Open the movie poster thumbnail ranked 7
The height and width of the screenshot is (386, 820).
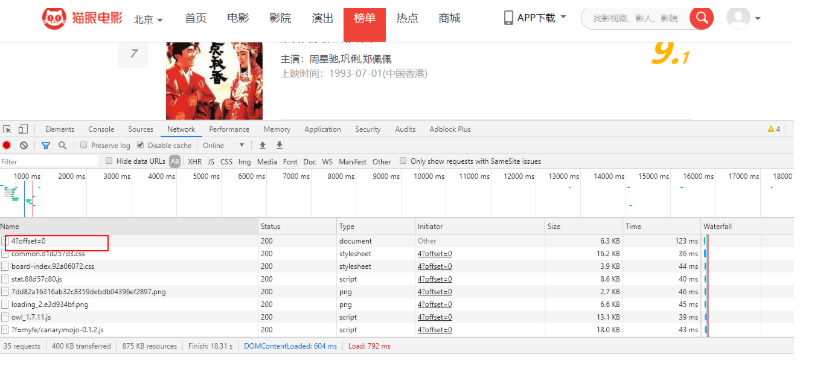point(214,81)
